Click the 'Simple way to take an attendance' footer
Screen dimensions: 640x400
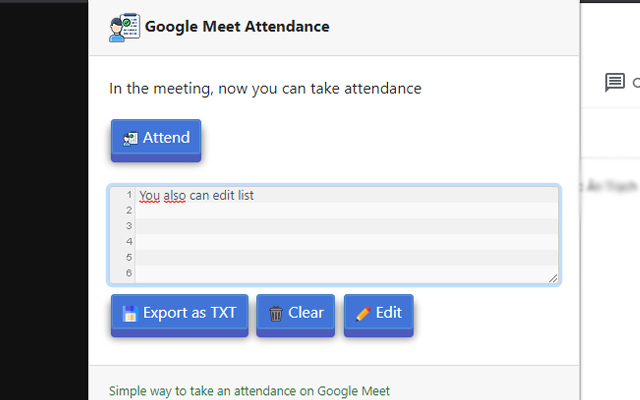[x=249, y=391]
